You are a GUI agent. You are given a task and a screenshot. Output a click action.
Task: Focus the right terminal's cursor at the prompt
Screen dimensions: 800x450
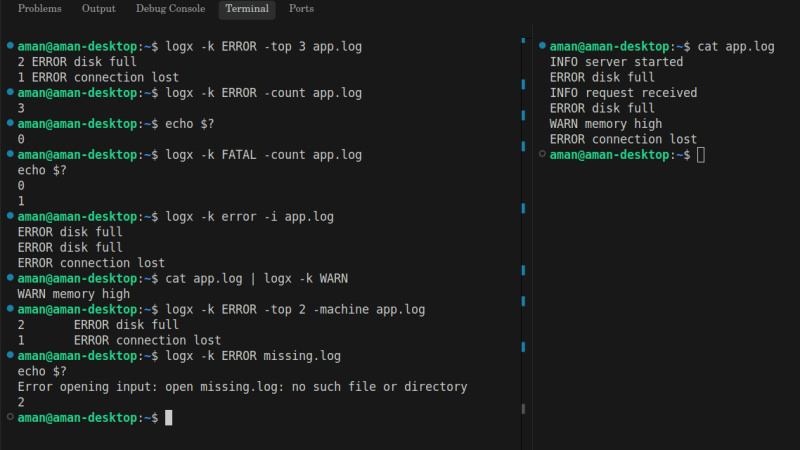tap(701, 155)
